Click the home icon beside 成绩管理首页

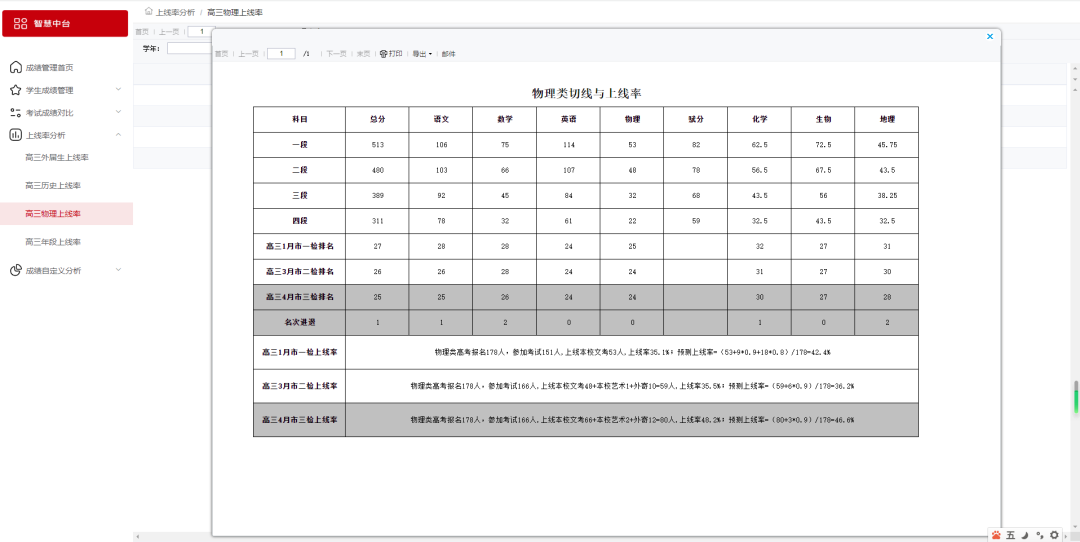pos(15,68)
